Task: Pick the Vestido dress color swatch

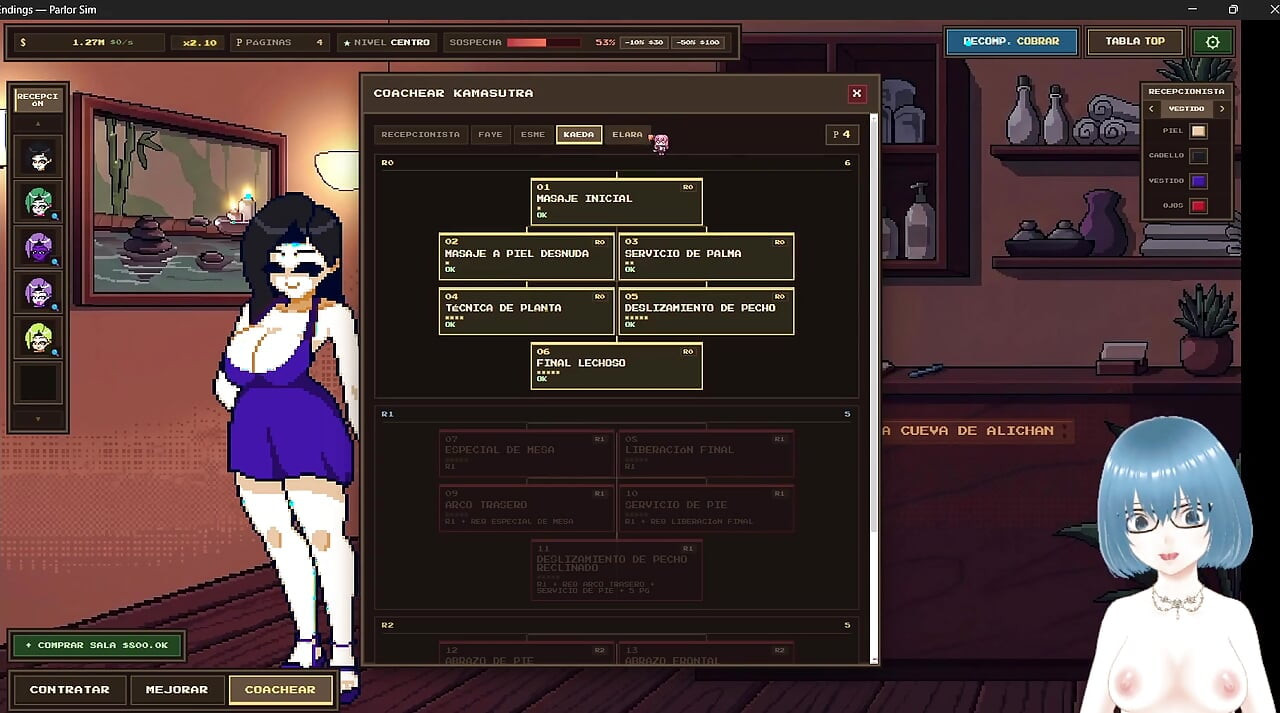Action: click(x=1198, y=181)
